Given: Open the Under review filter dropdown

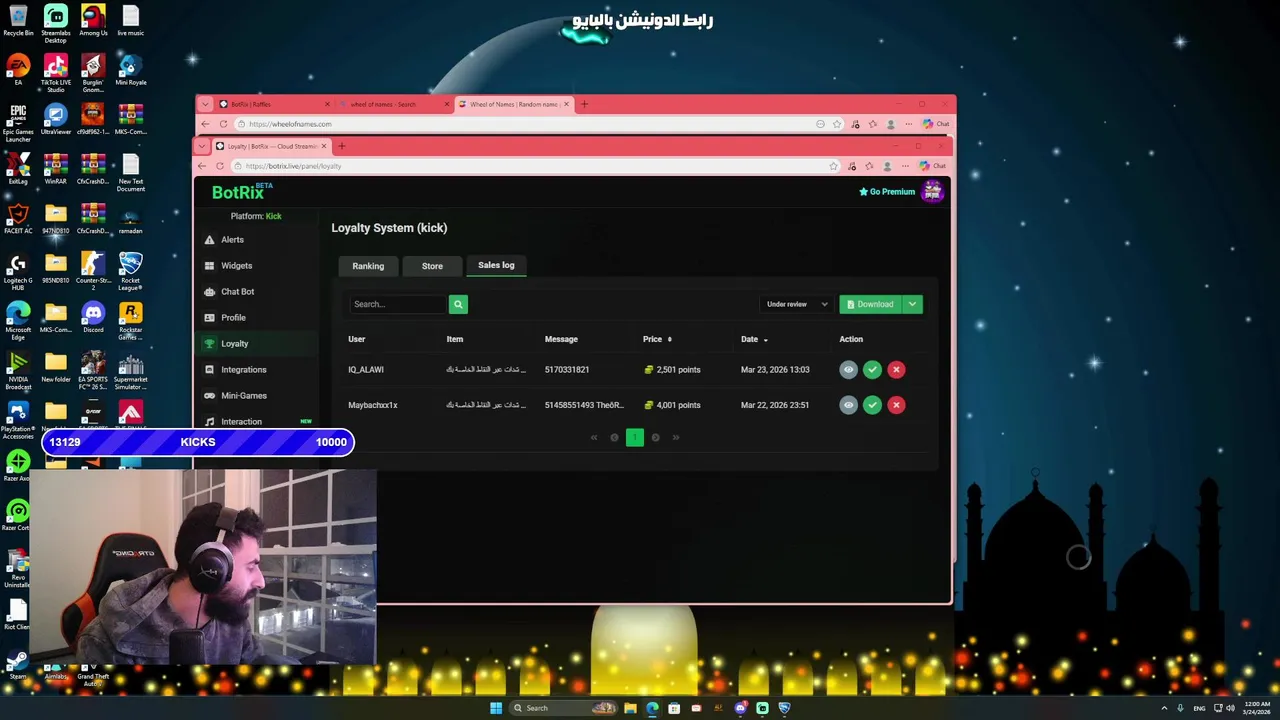Looking at the screenshot, I should (797, 304).
